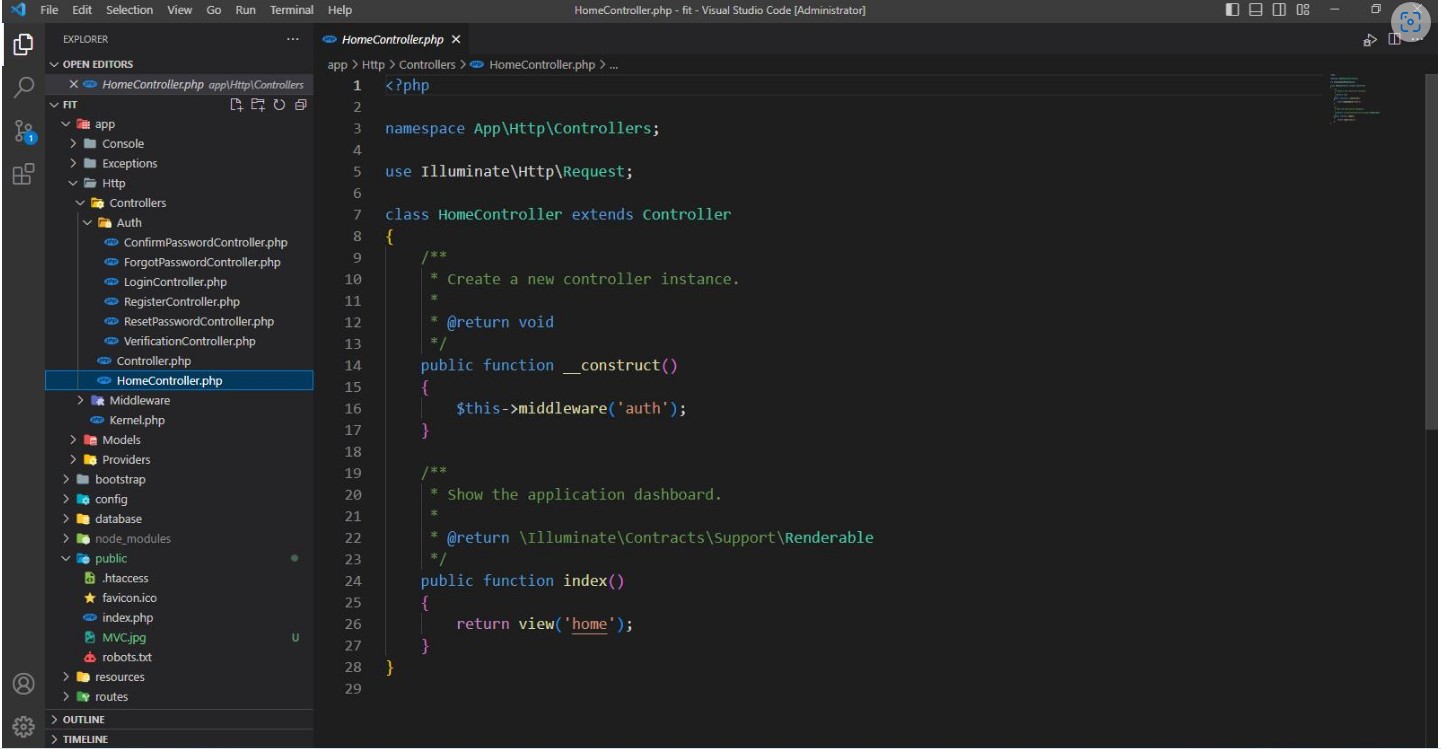Collapse the Auth folder
Screen dimensions: 1441x749
(128, 223)
